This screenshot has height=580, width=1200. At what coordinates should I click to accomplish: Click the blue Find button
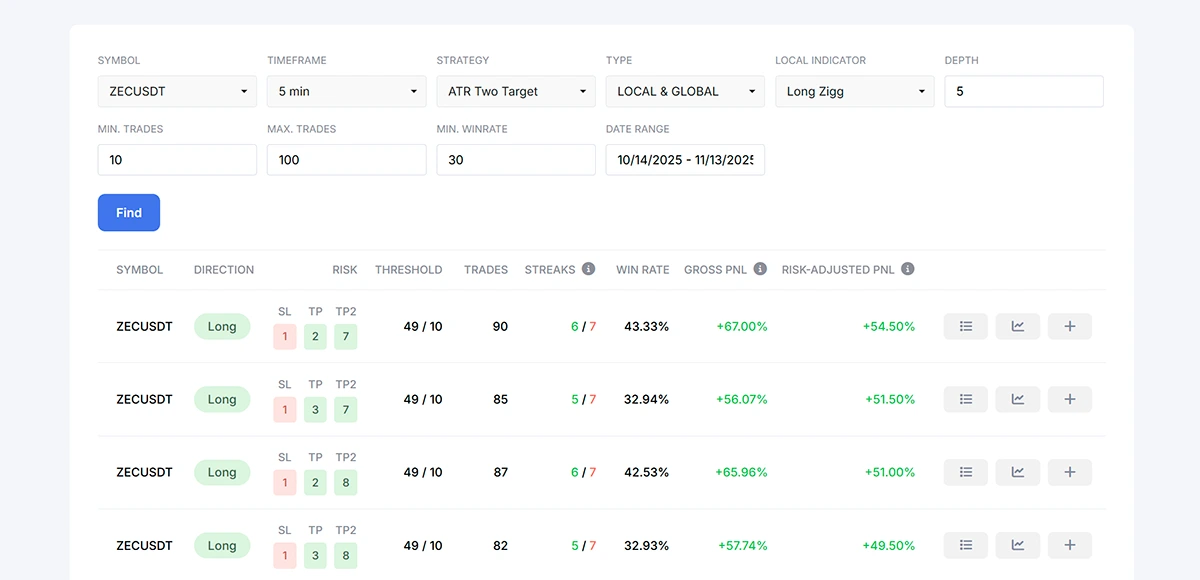coord(129,213)
